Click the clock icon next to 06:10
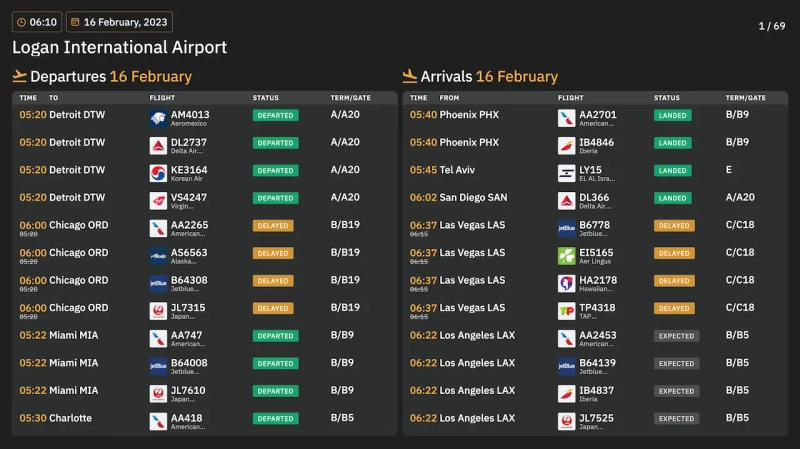800x449 pixels. (x=21, y=22)
